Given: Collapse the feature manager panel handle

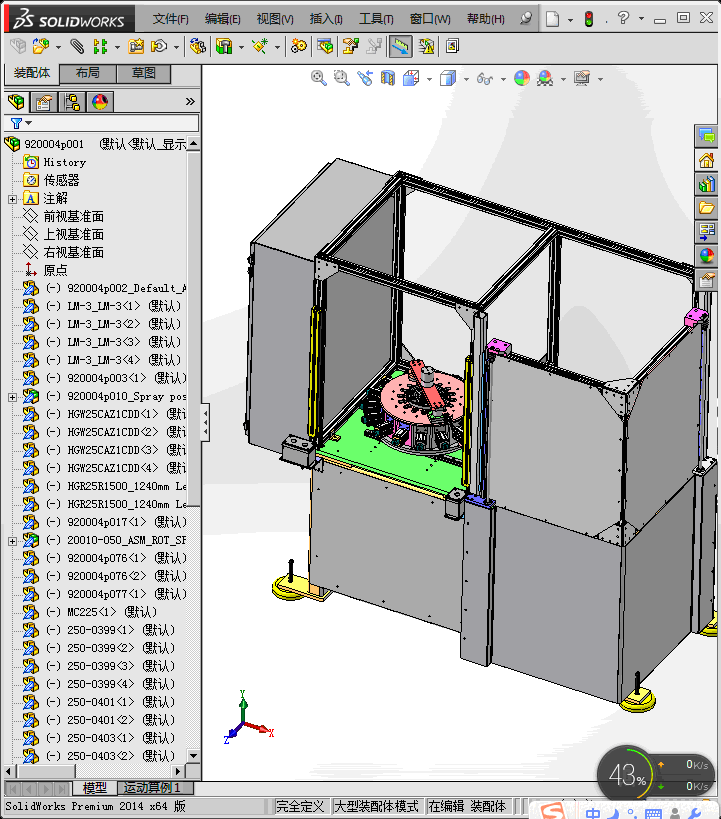Looking at the screenshot, I should click(205, 423).
